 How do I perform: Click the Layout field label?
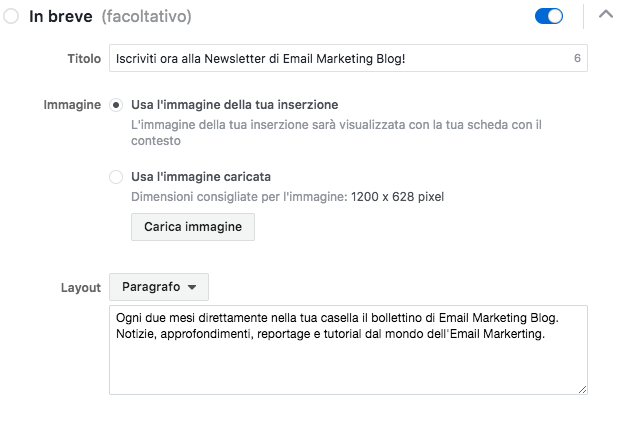81,288
